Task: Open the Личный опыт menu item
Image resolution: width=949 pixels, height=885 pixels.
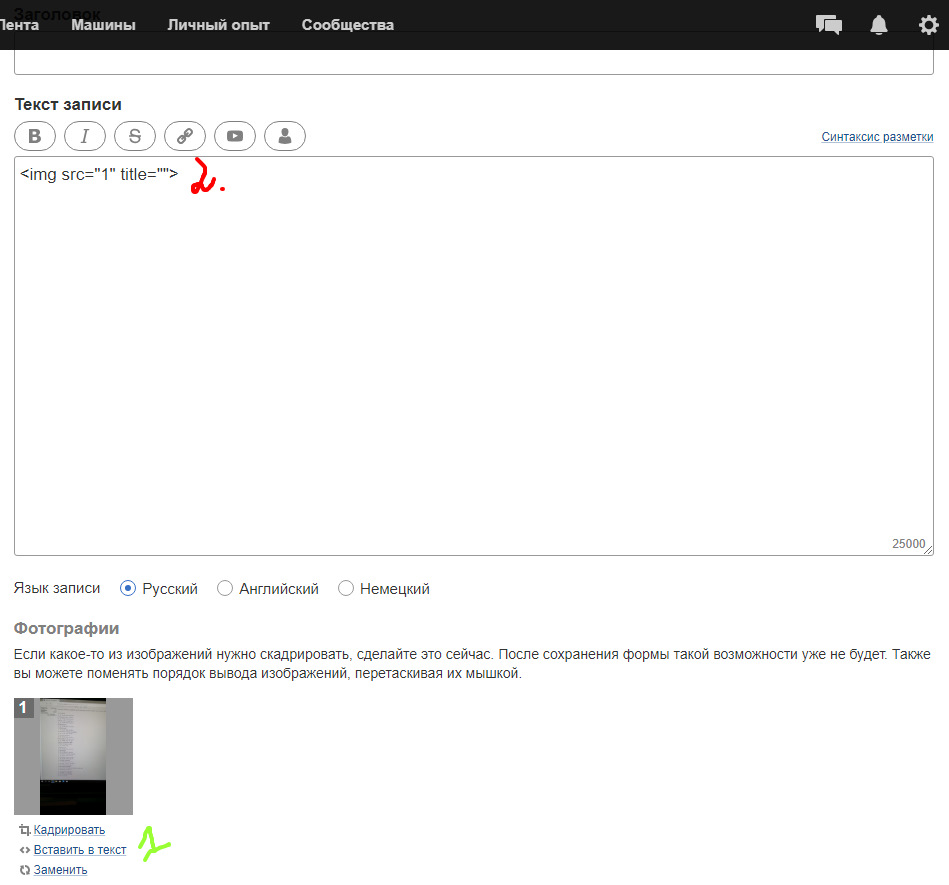Action: click(218, 25)
